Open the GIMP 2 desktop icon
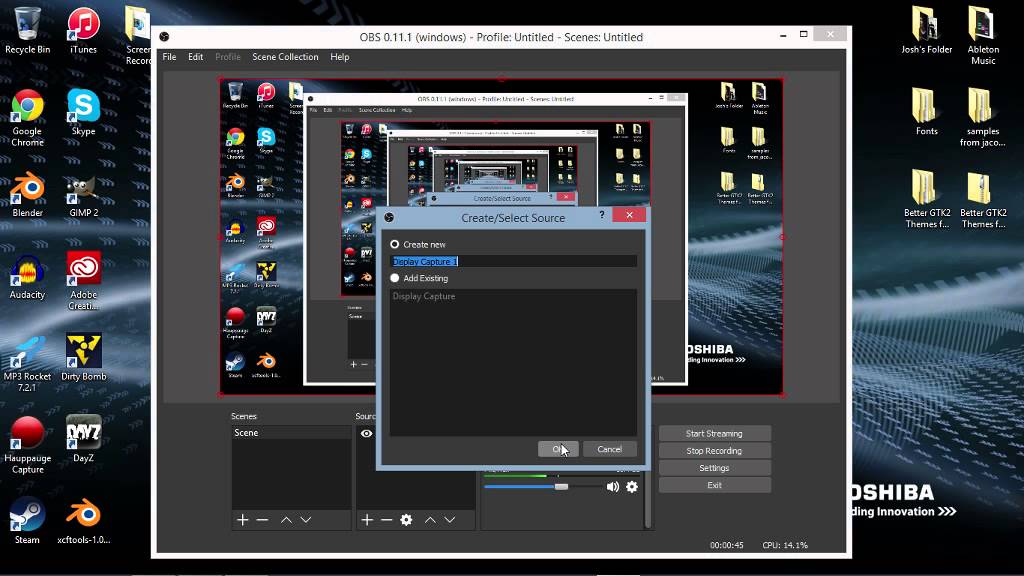Viewport: 1024px width, 576px height. point(84,194)
